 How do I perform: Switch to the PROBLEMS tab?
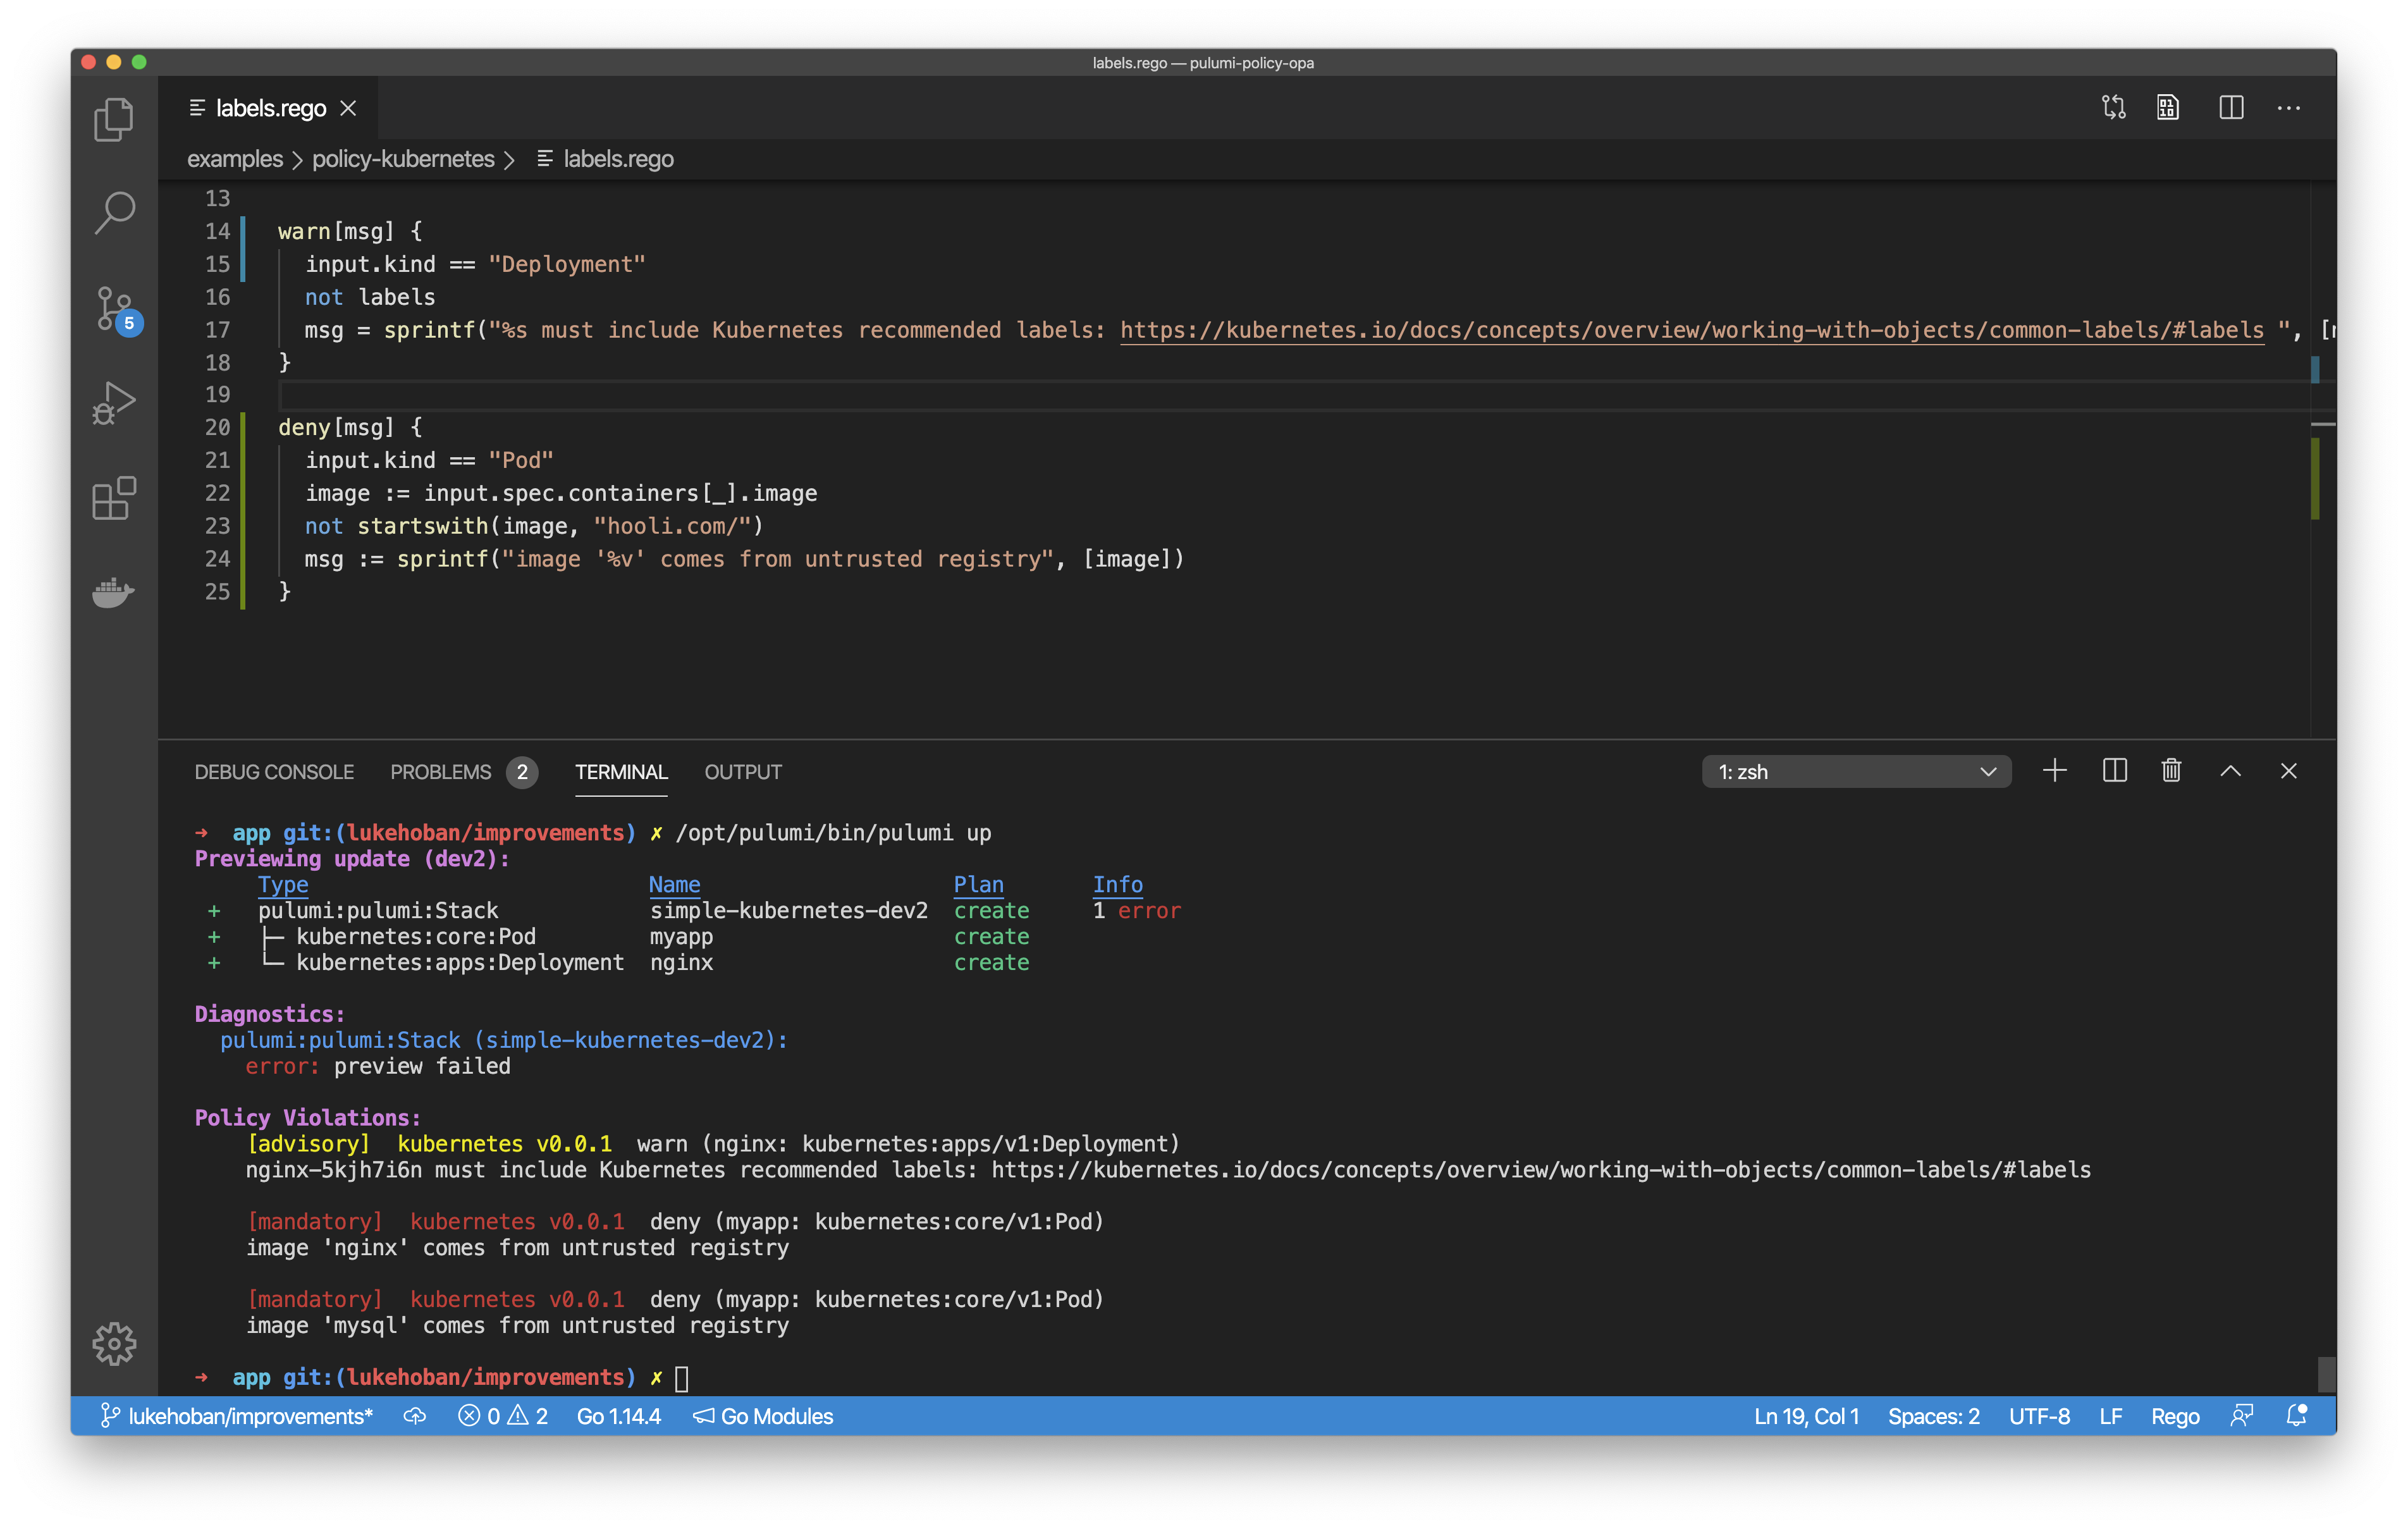pos(441,772)
